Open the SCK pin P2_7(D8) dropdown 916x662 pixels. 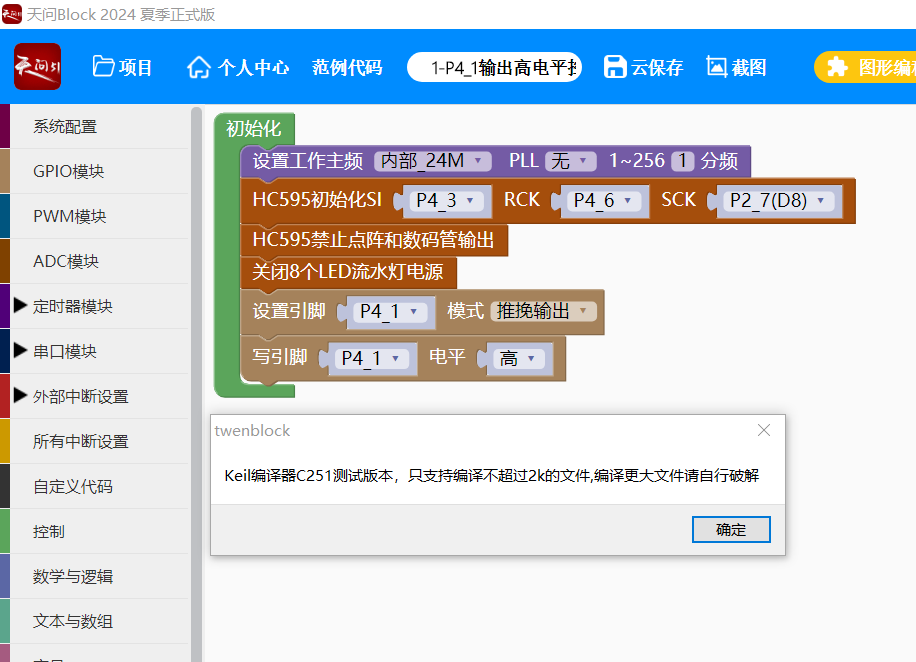pos(779,200)
